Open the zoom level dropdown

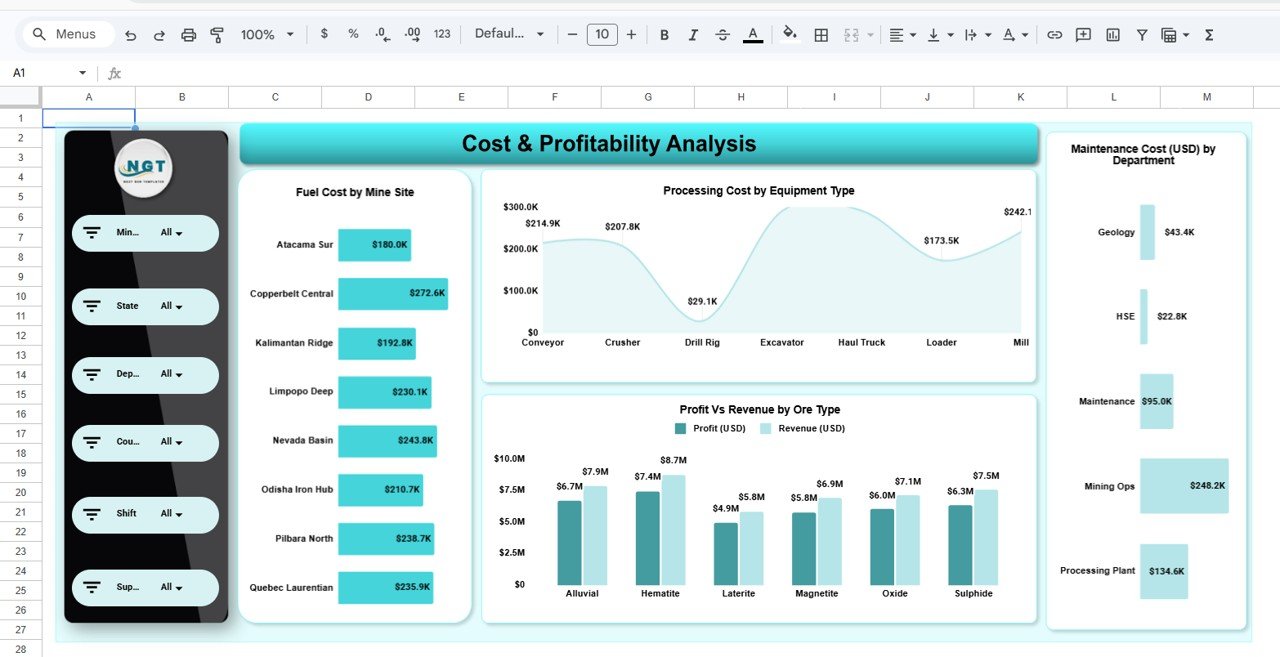tap(267, 35)
